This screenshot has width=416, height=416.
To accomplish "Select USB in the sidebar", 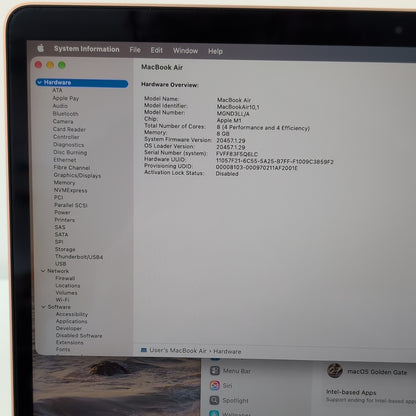I will (61, 264).
